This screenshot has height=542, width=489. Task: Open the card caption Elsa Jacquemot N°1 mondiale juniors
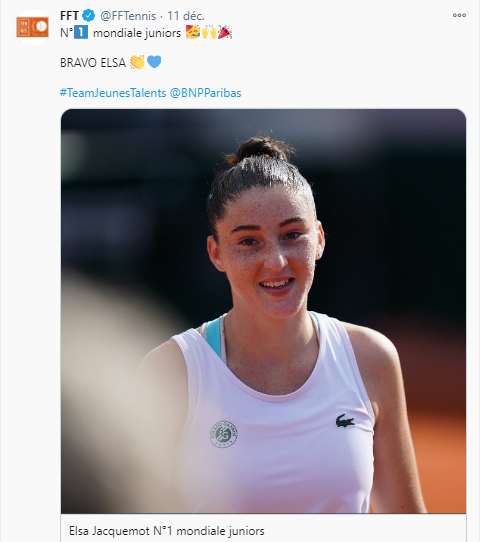click(x=167, y=531)
